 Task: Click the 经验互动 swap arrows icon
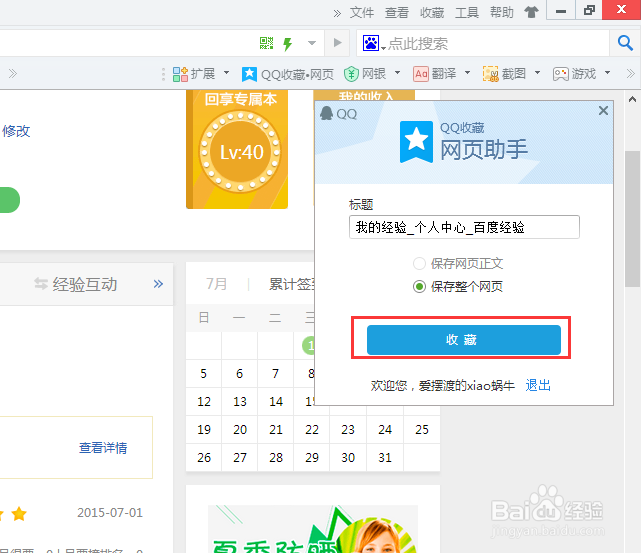coord(41,284)
